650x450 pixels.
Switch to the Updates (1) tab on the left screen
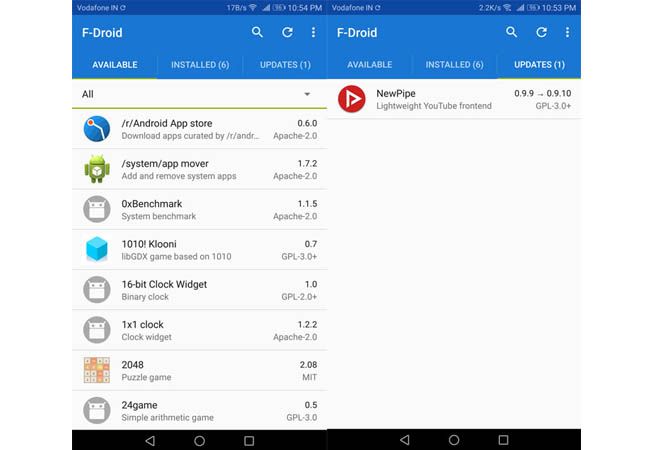(285, 65)
